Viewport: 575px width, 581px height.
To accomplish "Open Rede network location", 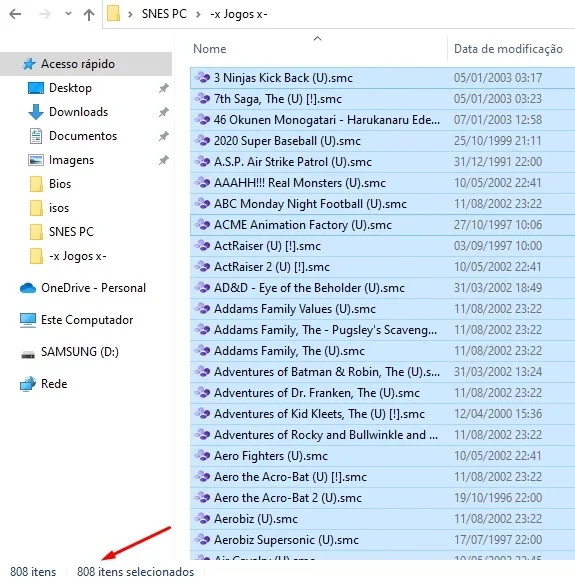I will [x=54, y=384].
